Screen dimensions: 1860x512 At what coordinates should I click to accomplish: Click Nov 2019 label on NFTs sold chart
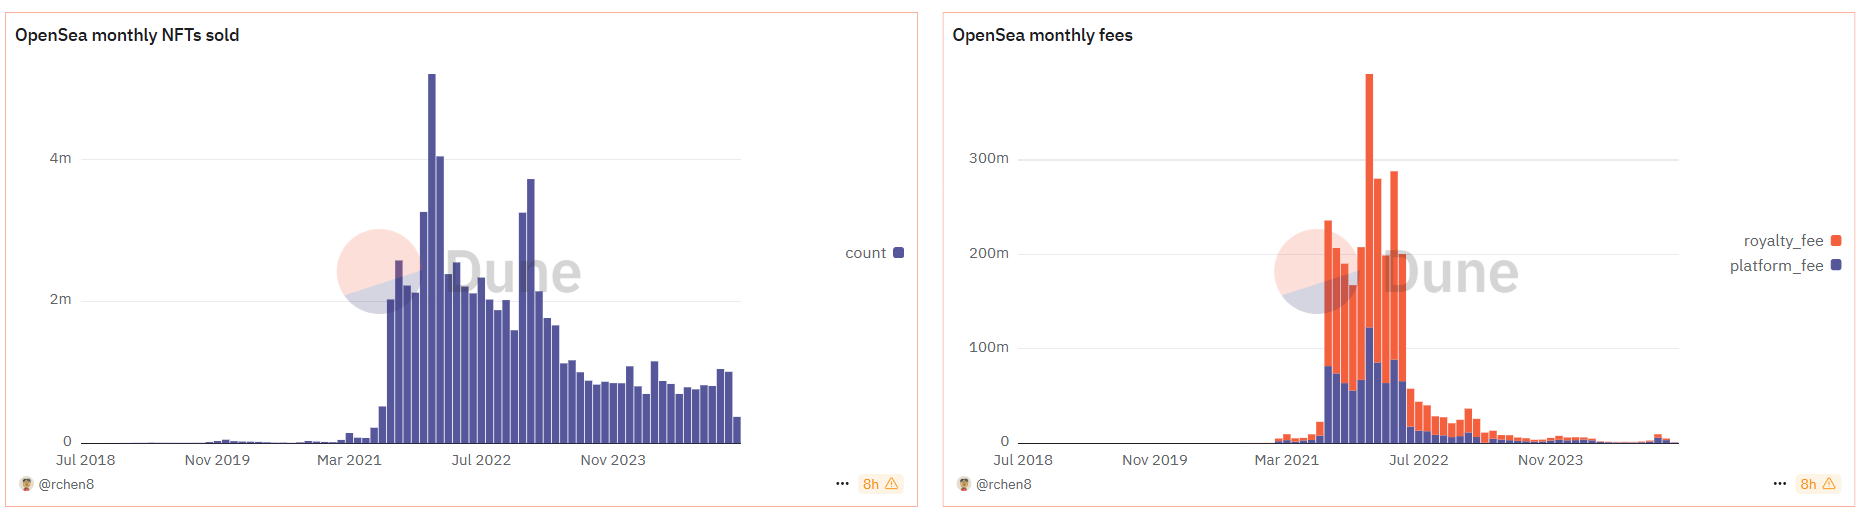[217, 460]
